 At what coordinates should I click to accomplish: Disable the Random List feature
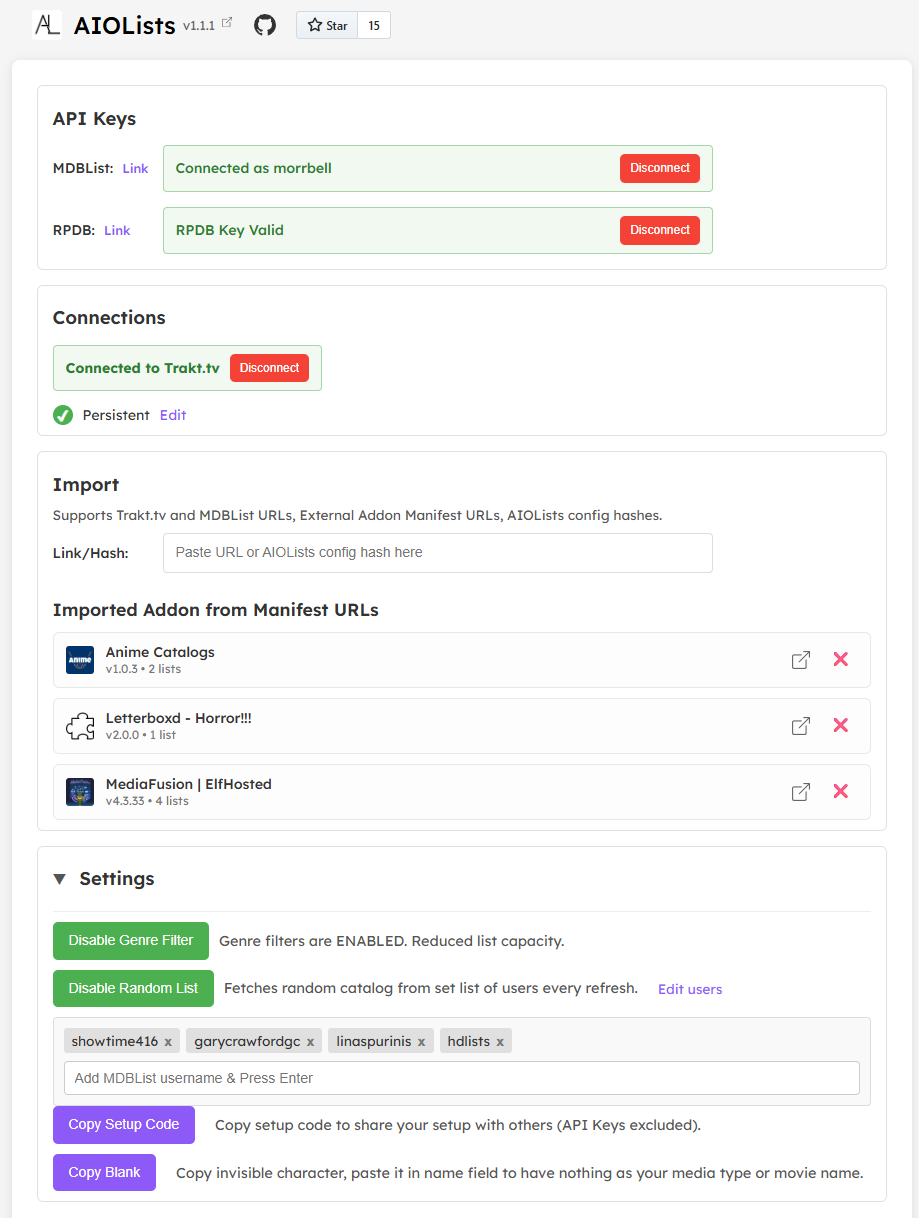[133, 989]
